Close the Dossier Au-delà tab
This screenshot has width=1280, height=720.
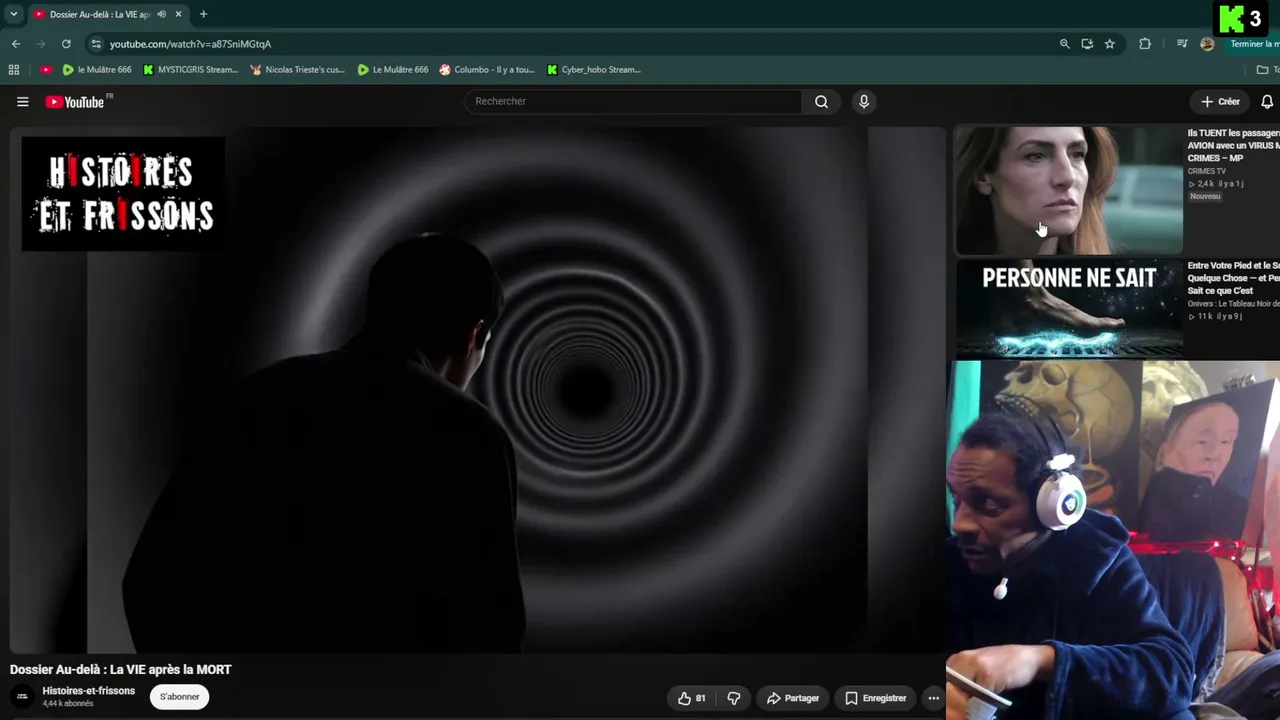click(x=179, y=14)
